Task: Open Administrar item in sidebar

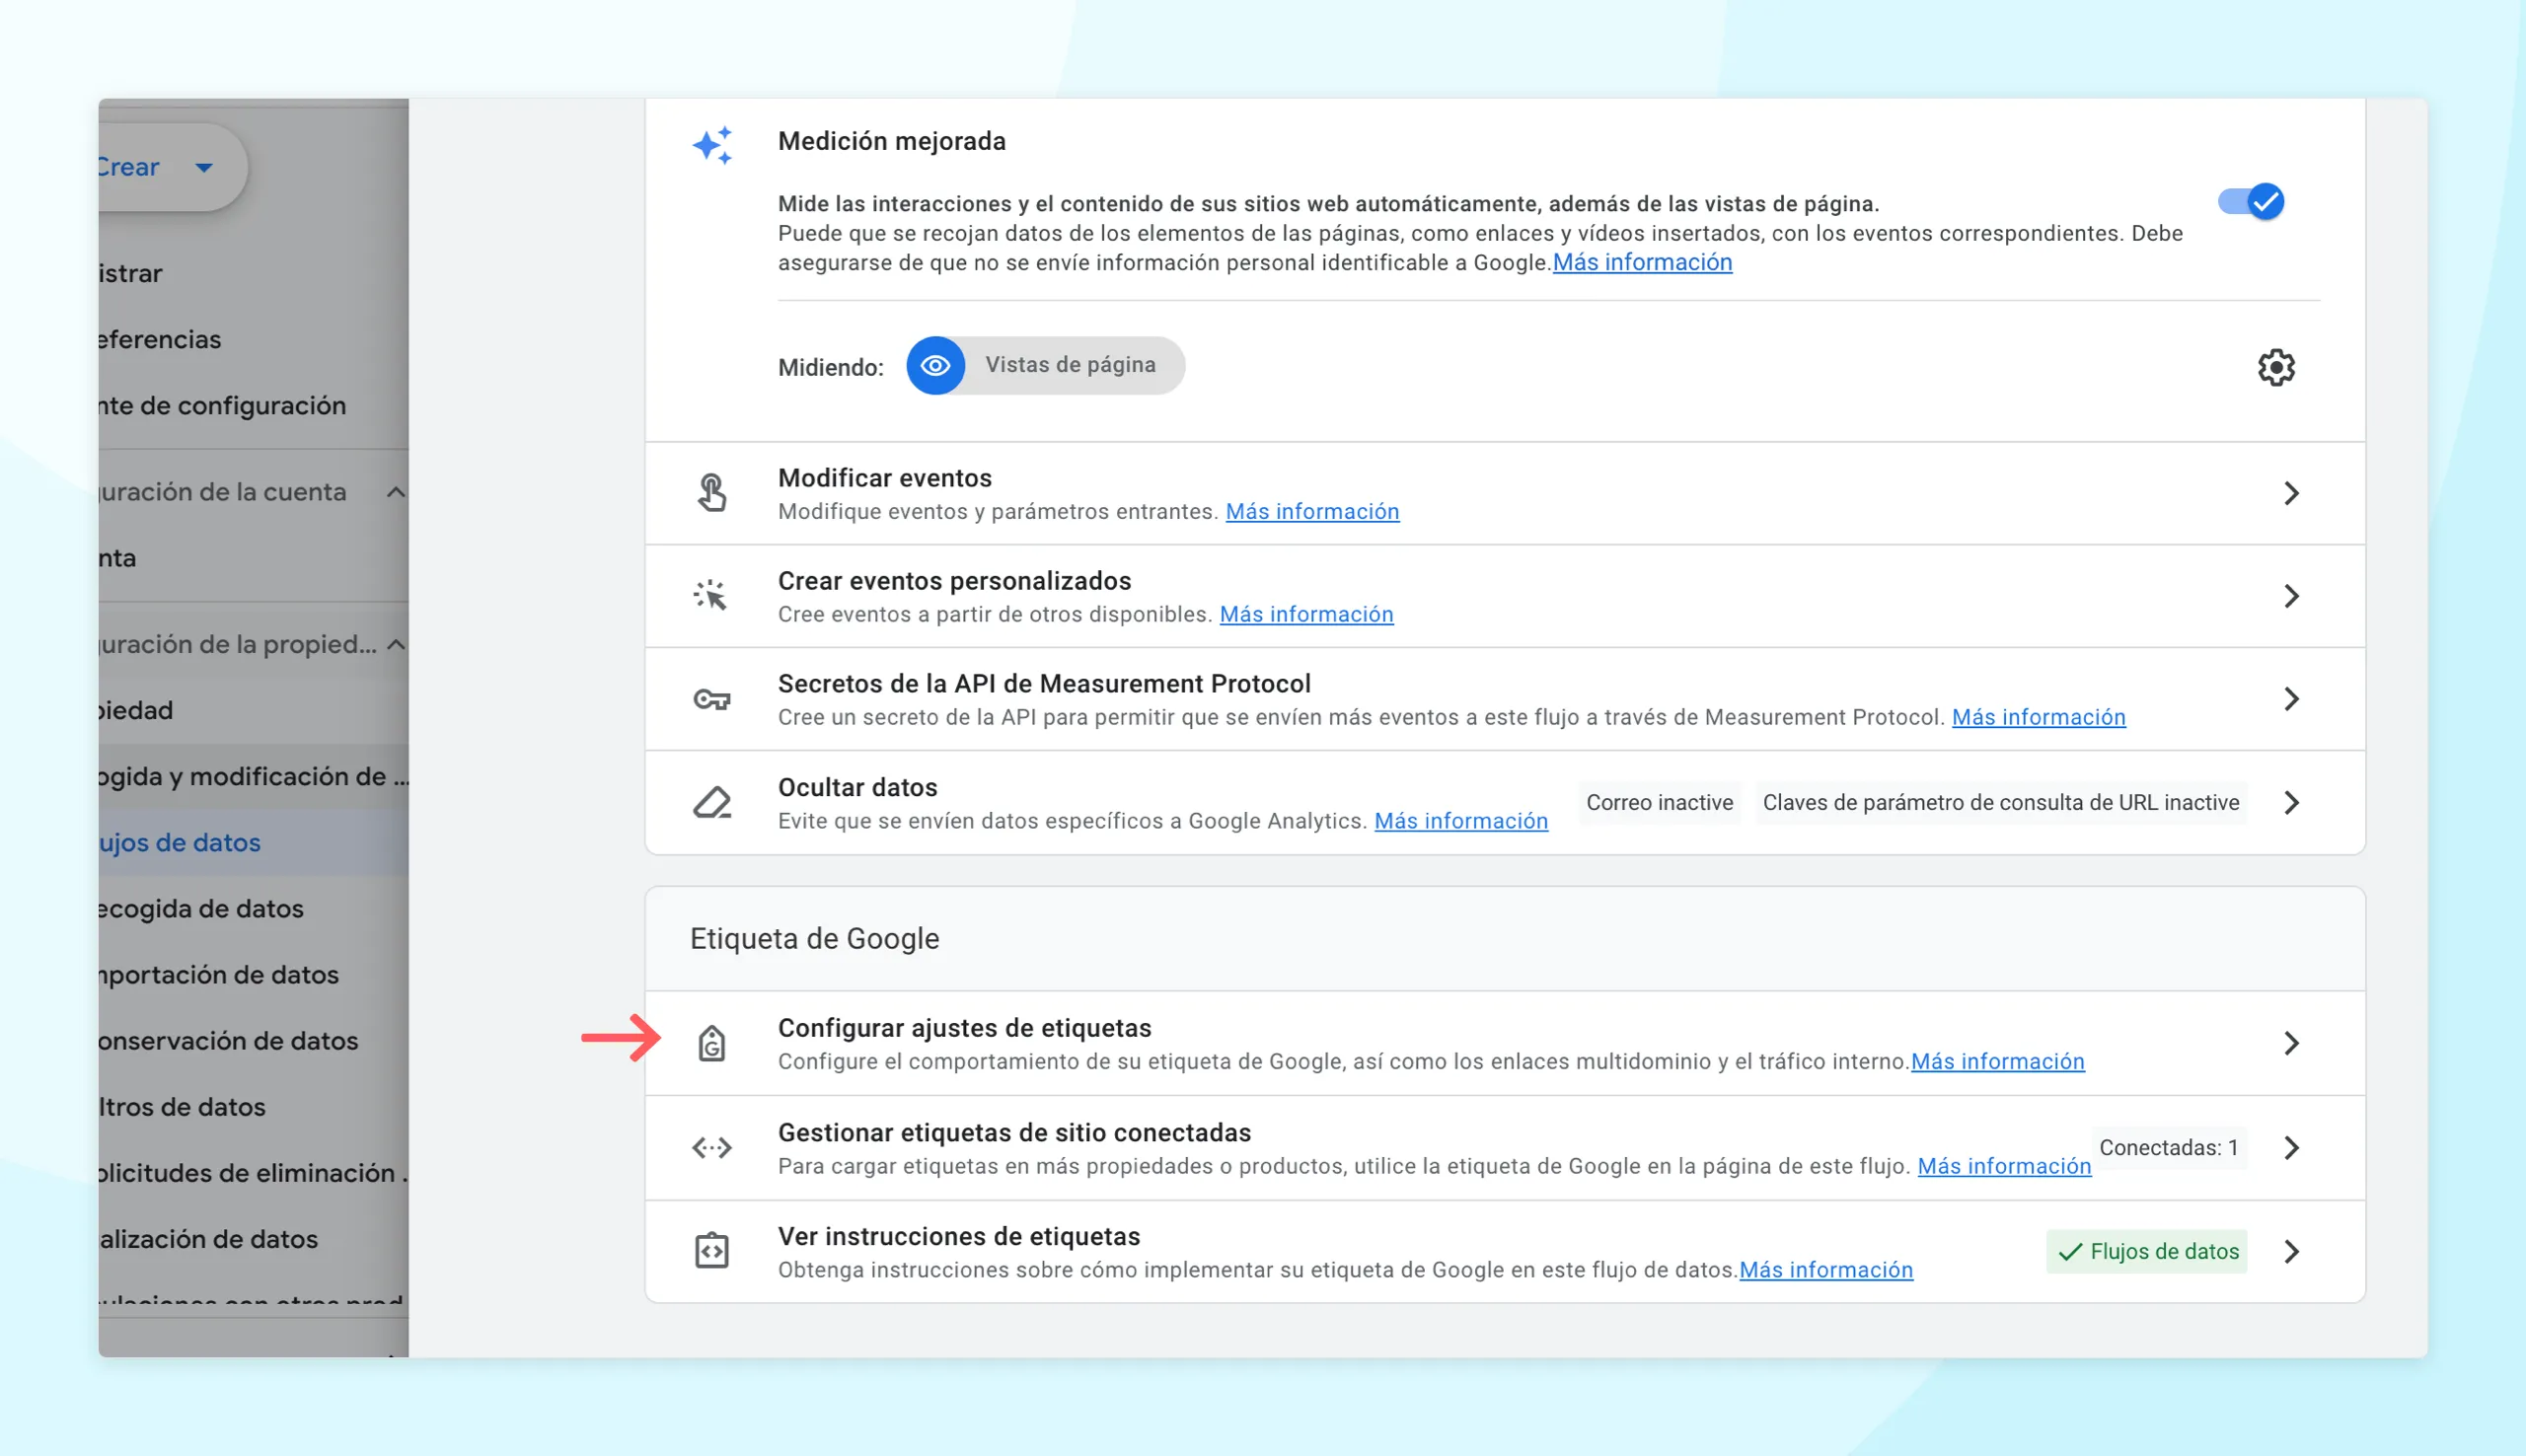Action: coord(253,273)
